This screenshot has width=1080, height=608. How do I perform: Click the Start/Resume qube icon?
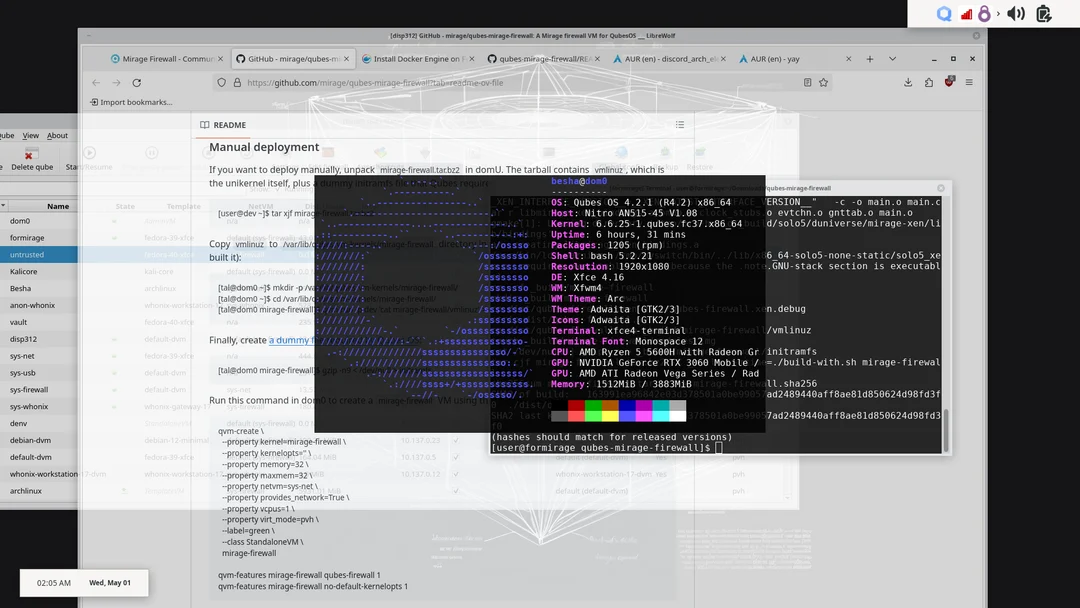[x=89, y=152]
